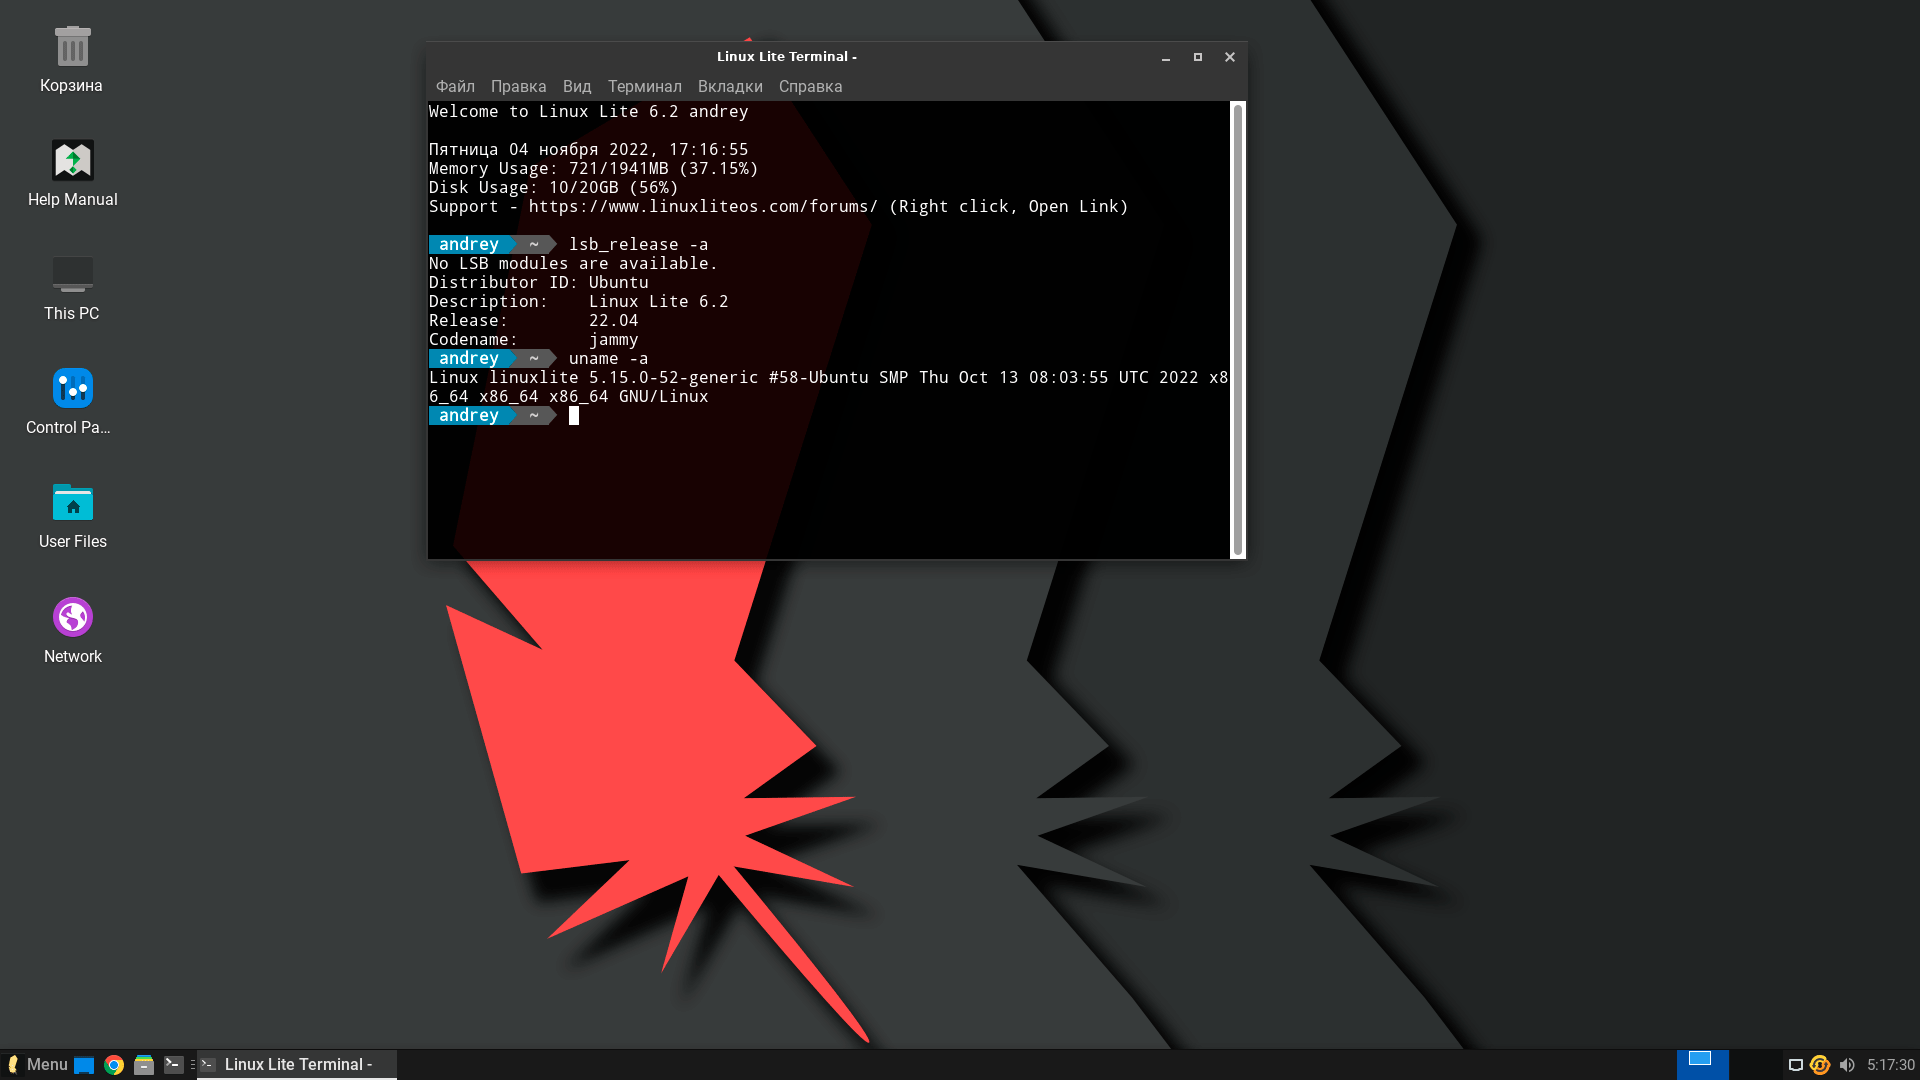Open This PC desktop icon

click(72, 275)
